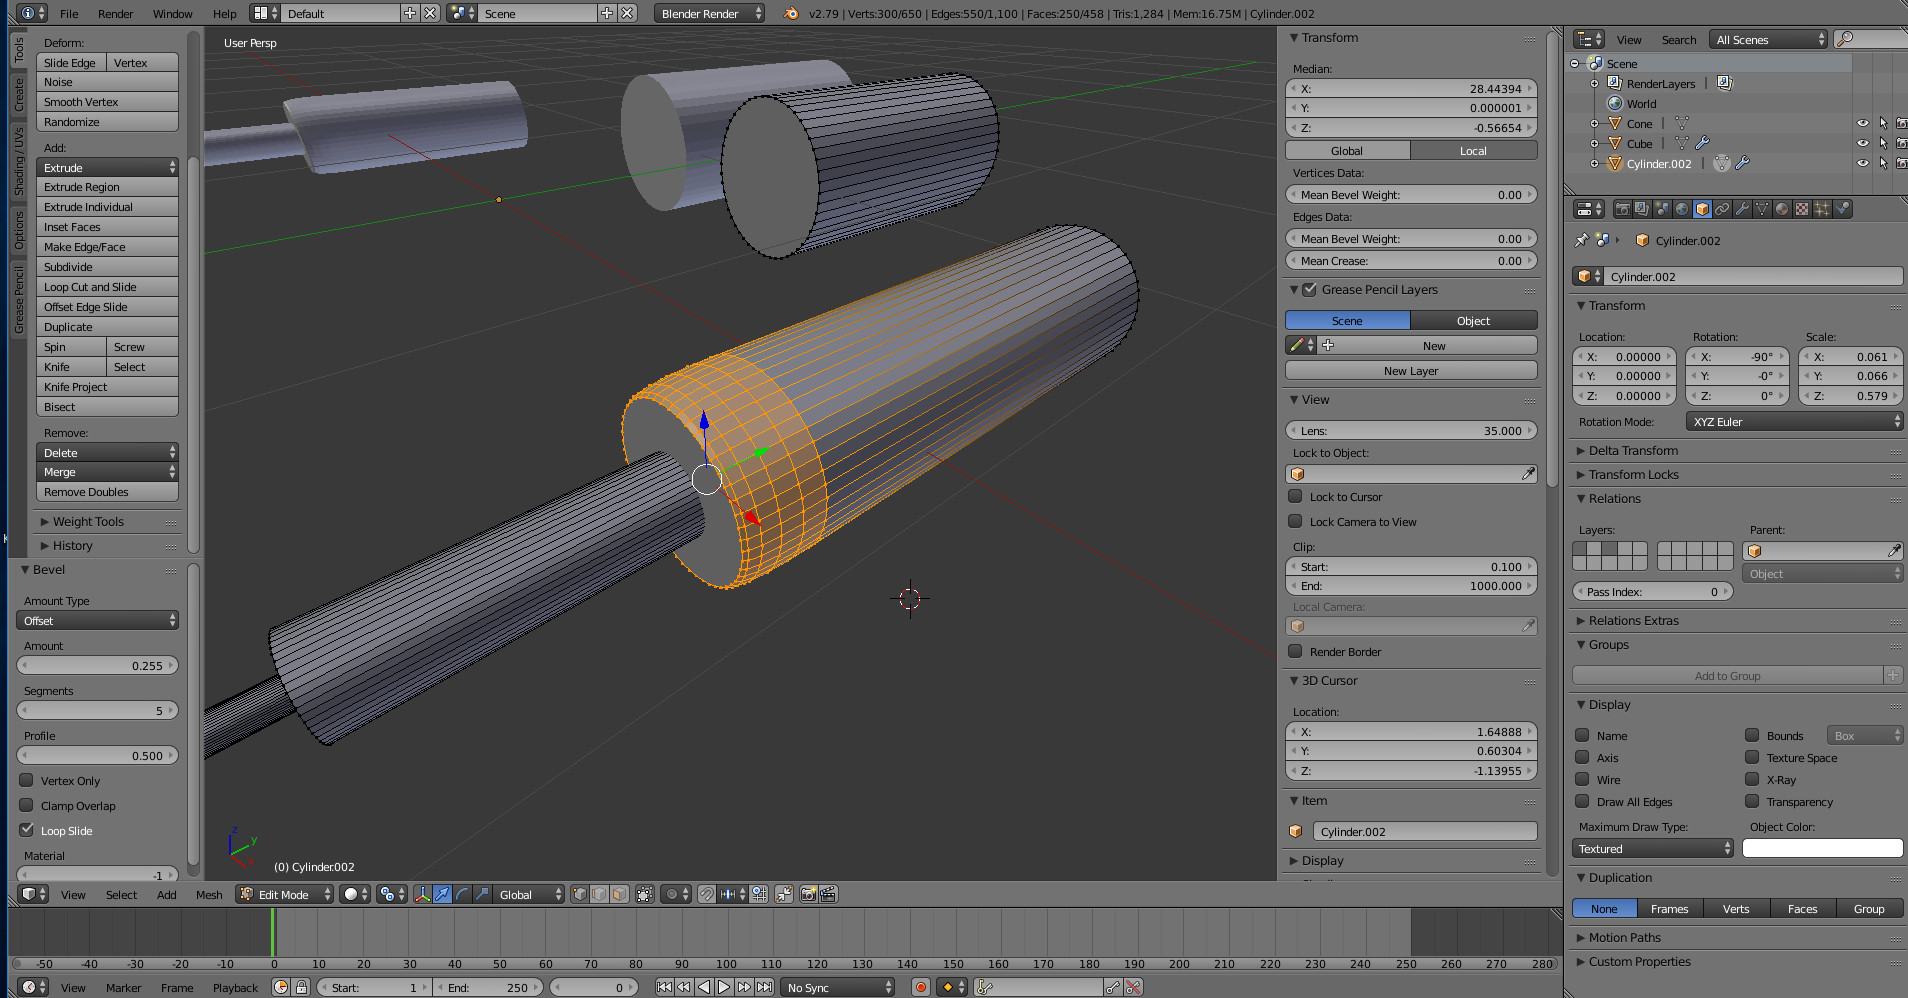The image size is (1908, 998).
Task: Toggle visibility eye of Cylinder.002
Action: [1861, 163]
